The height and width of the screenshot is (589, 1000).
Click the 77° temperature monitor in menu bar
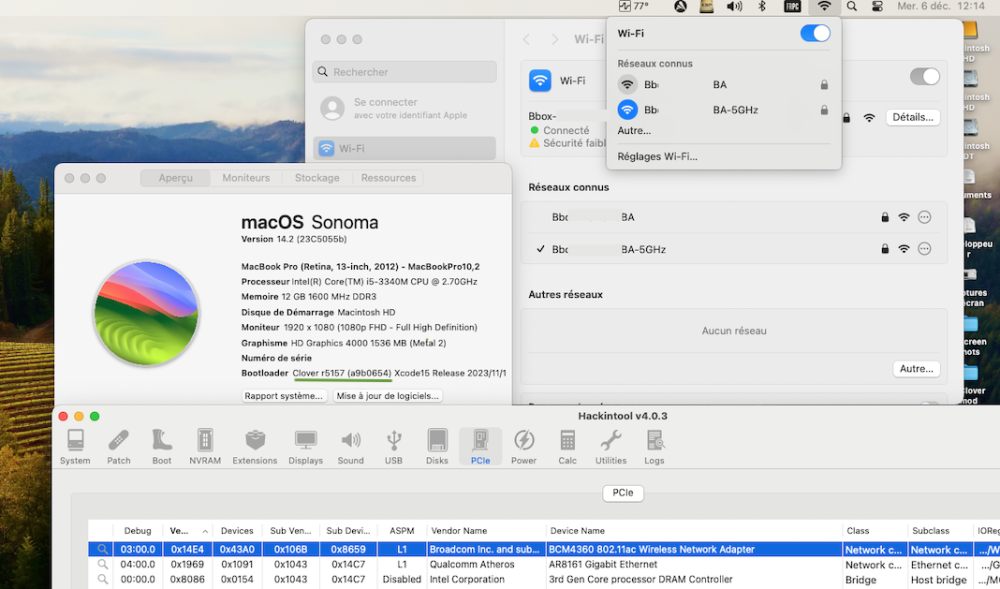point(633,6)
